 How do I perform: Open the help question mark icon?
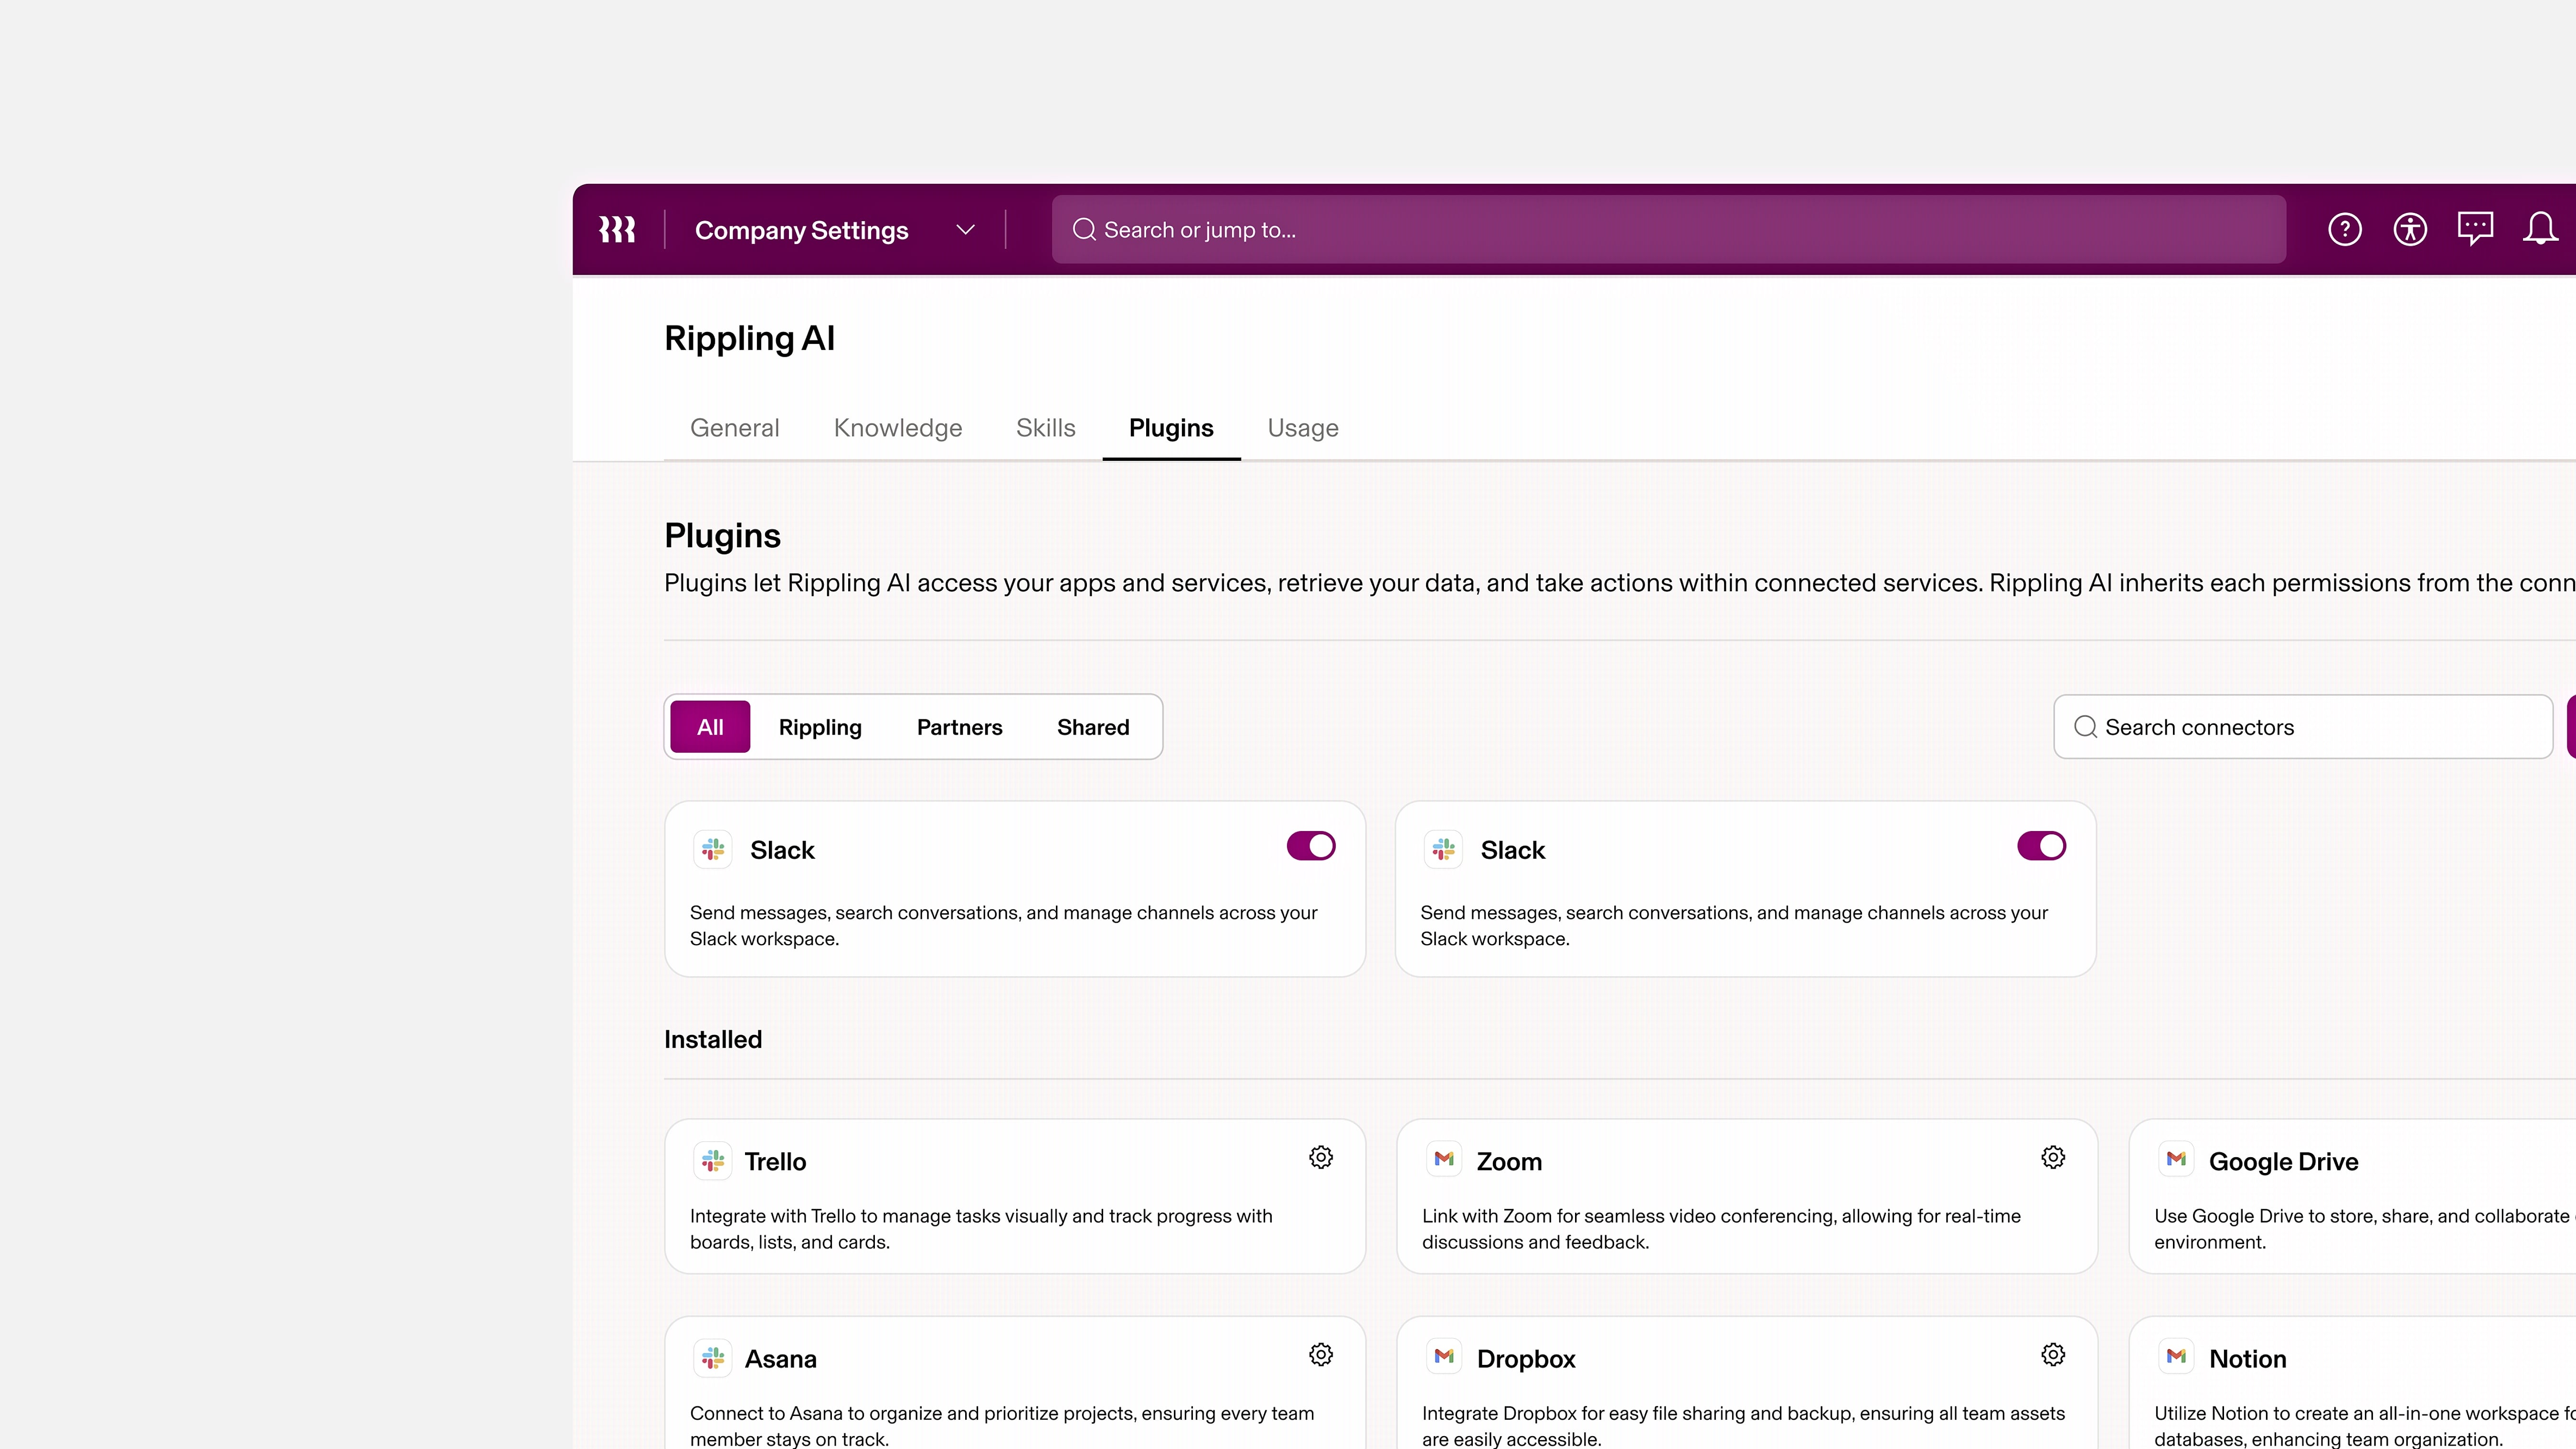point(2344,230)
